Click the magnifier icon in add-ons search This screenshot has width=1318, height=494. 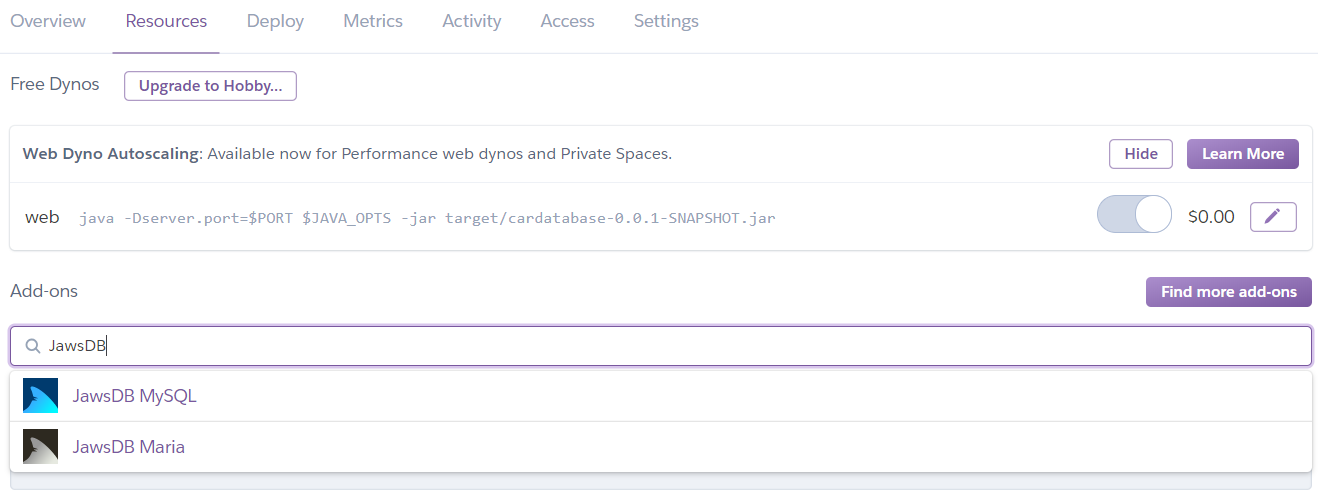(x=32, y=346)
